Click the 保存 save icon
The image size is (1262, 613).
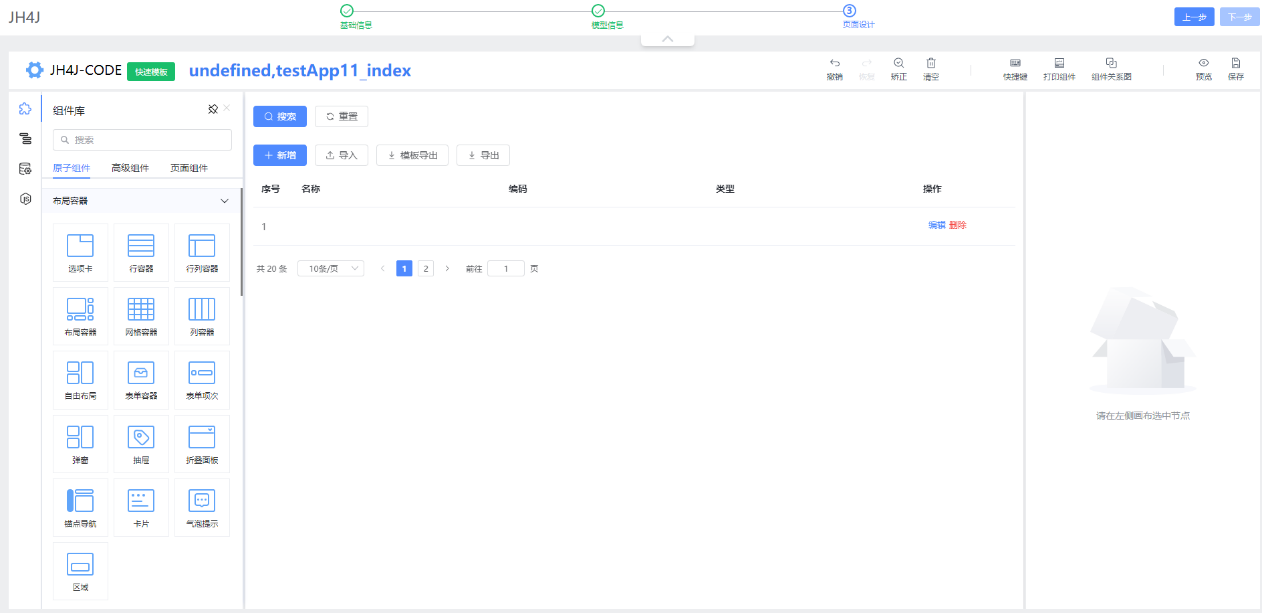pos(1236,62)
